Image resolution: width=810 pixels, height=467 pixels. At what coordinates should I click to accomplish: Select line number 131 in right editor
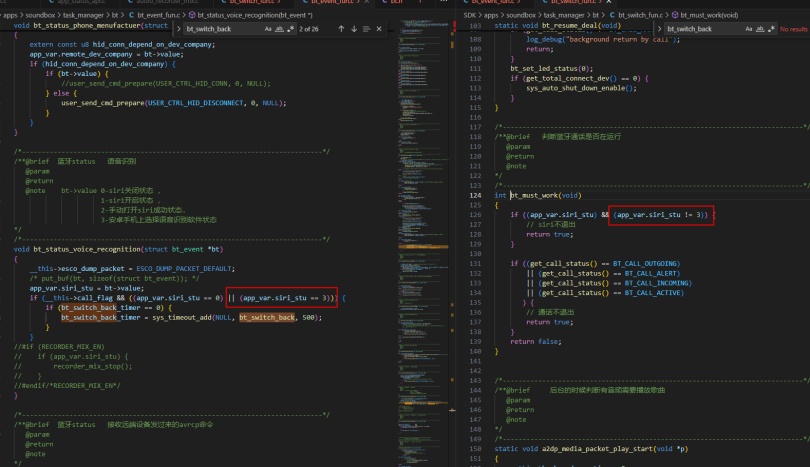point(475,263)
